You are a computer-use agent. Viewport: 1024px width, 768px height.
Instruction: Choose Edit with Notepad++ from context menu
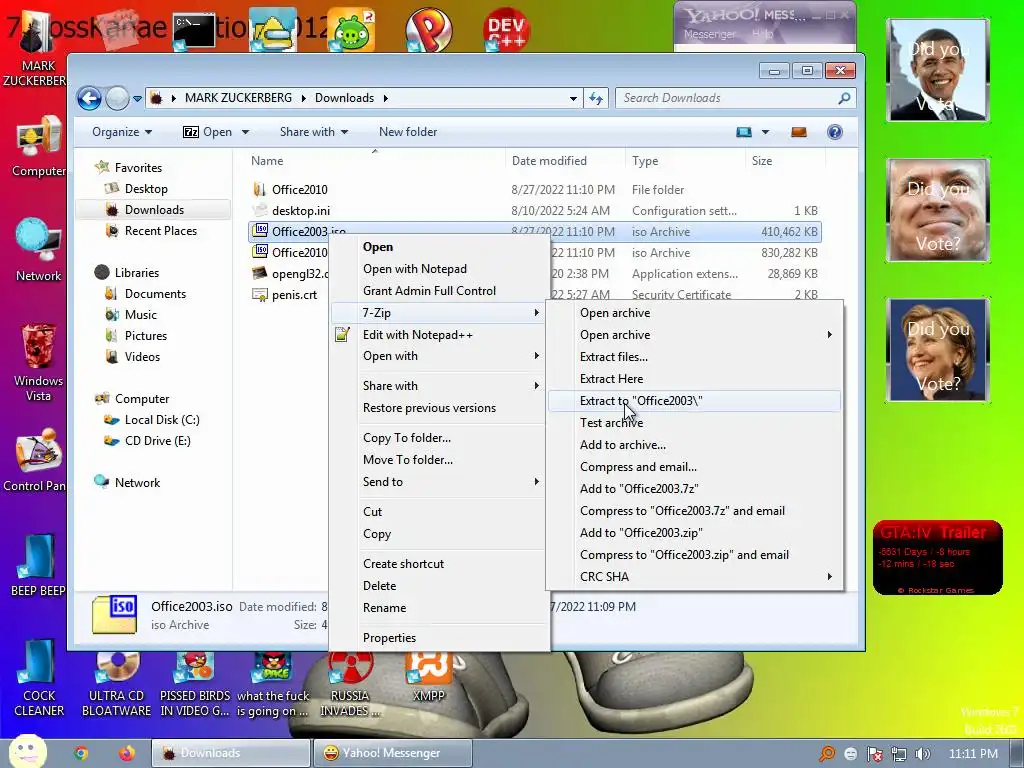pos(440,335)
